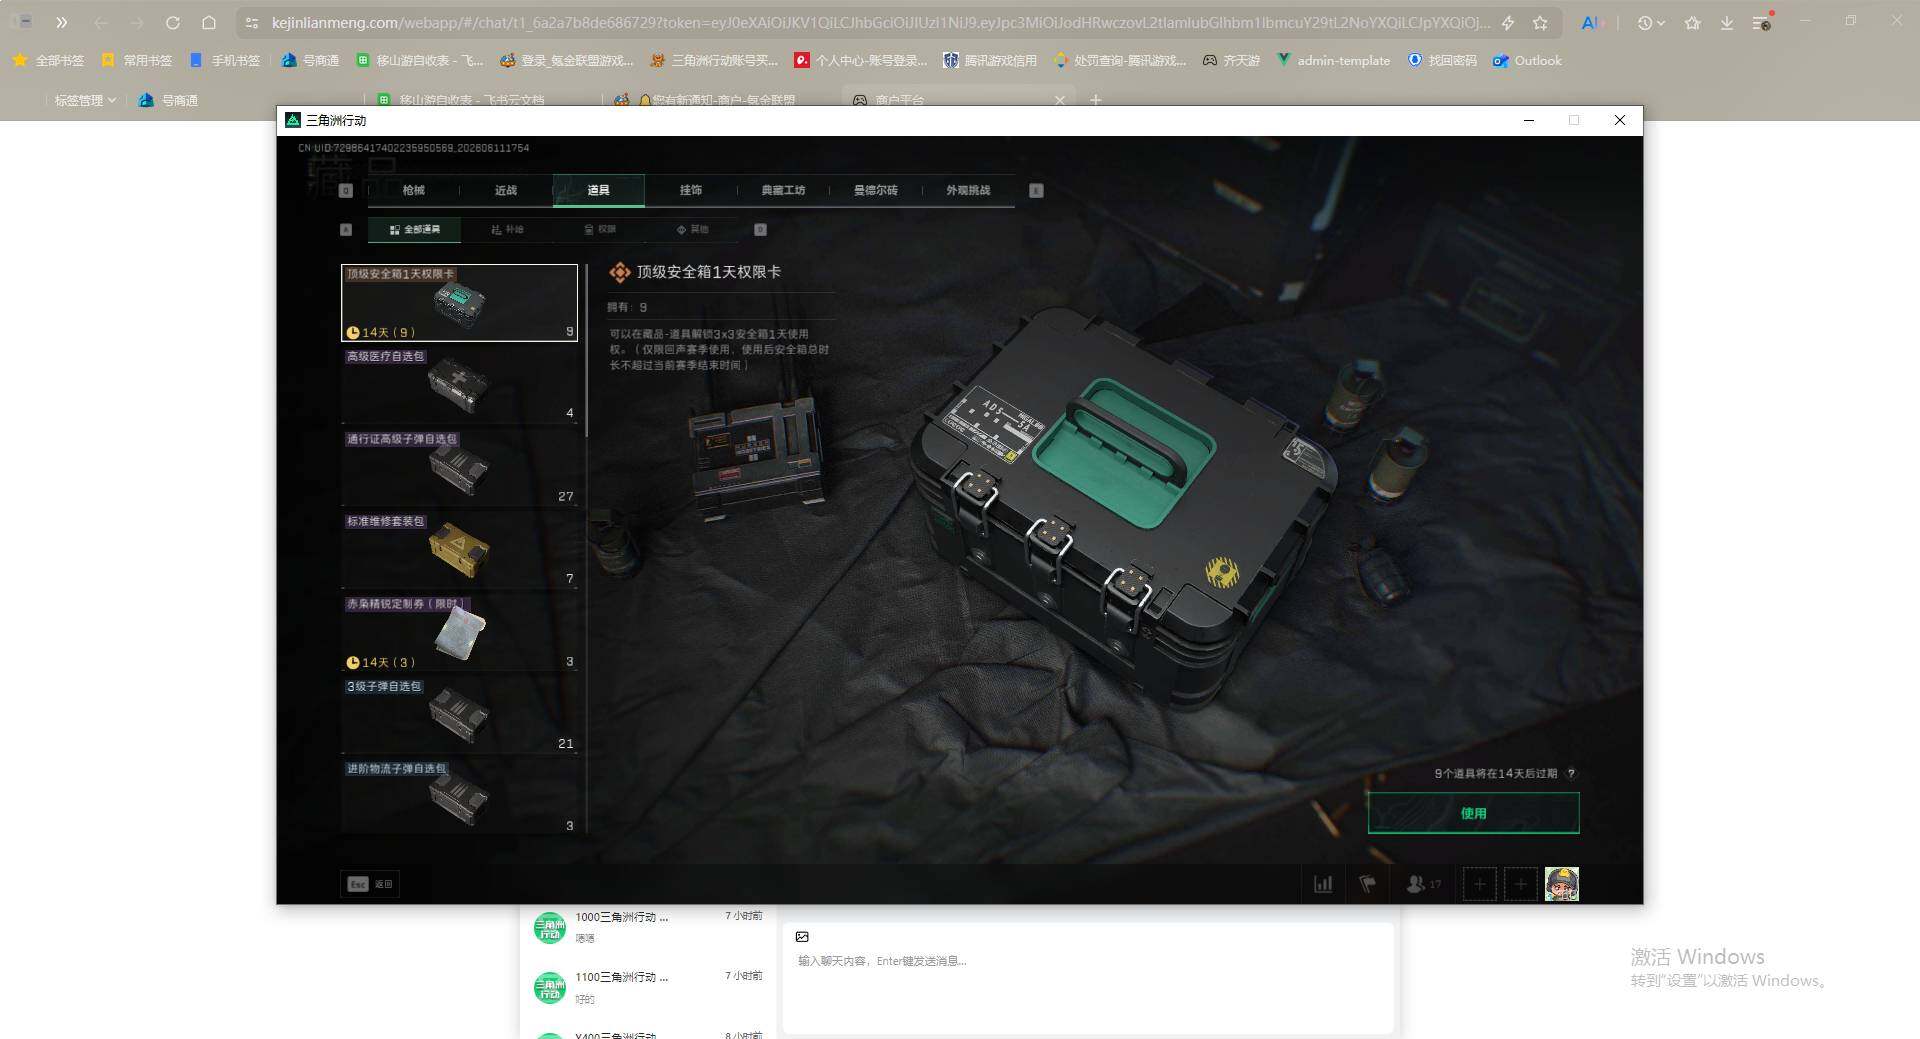Click the second plus squad slot
This screenshot has height=1039, width=1920.
click(1520, 884)
